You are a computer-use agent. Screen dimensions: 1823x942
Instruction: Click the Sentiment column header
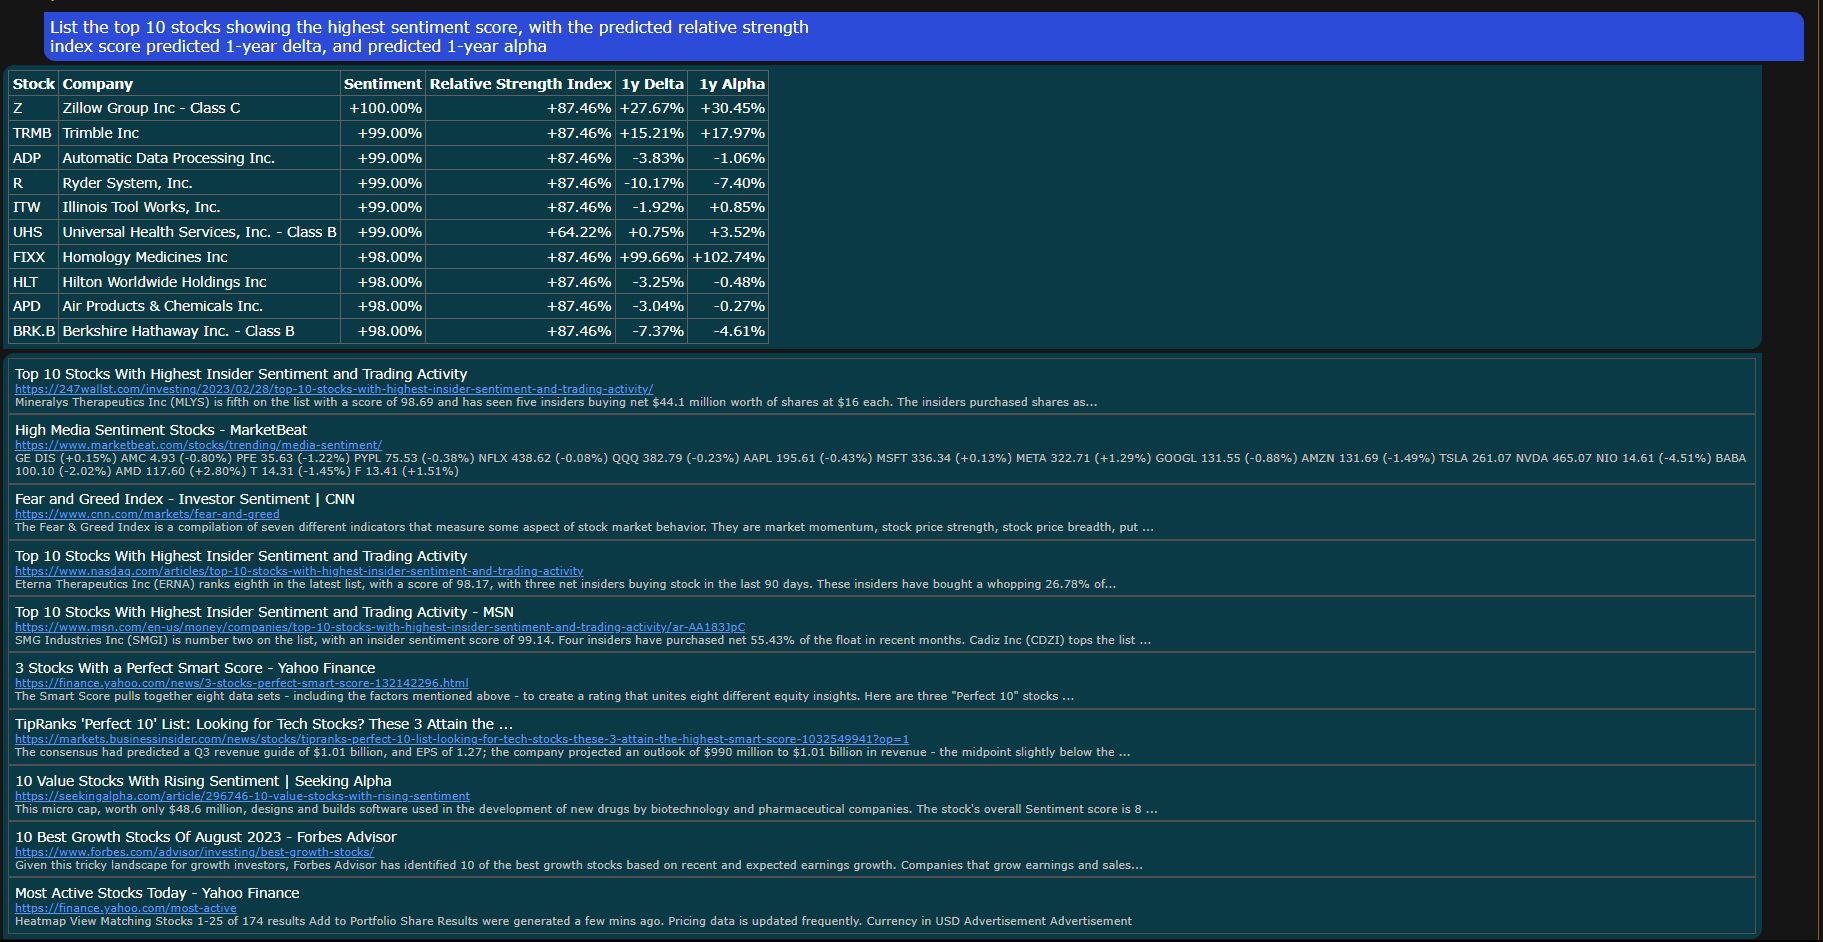click(382, 84)
